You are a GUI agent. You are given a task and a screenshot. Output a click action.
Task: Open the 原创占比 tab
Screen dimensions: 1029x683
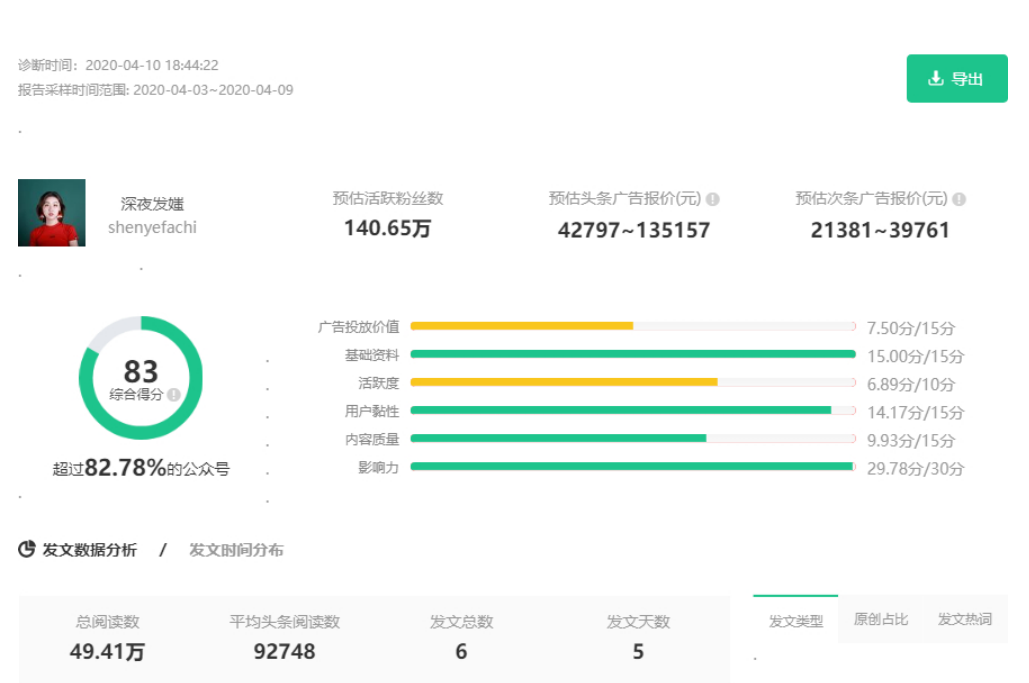[x=881, y=620]
